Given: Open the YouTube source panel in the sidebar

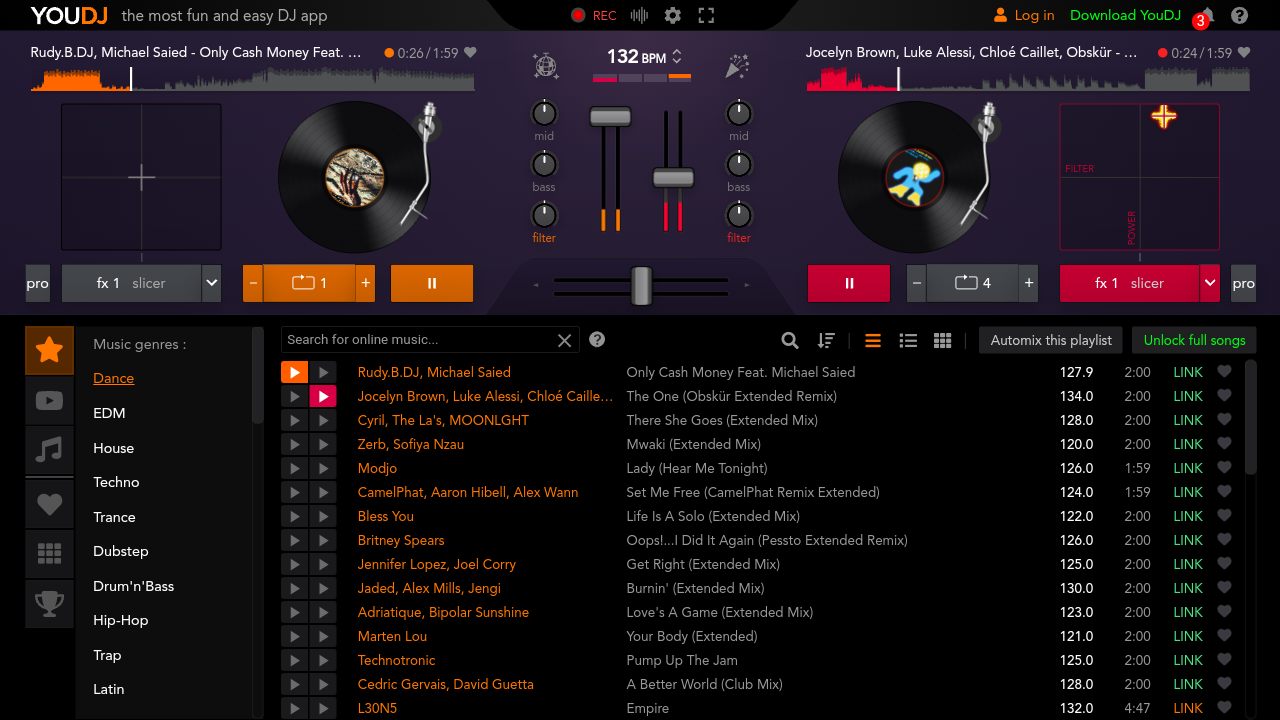Looking at the screenshot, I should [x=48, y=400].
